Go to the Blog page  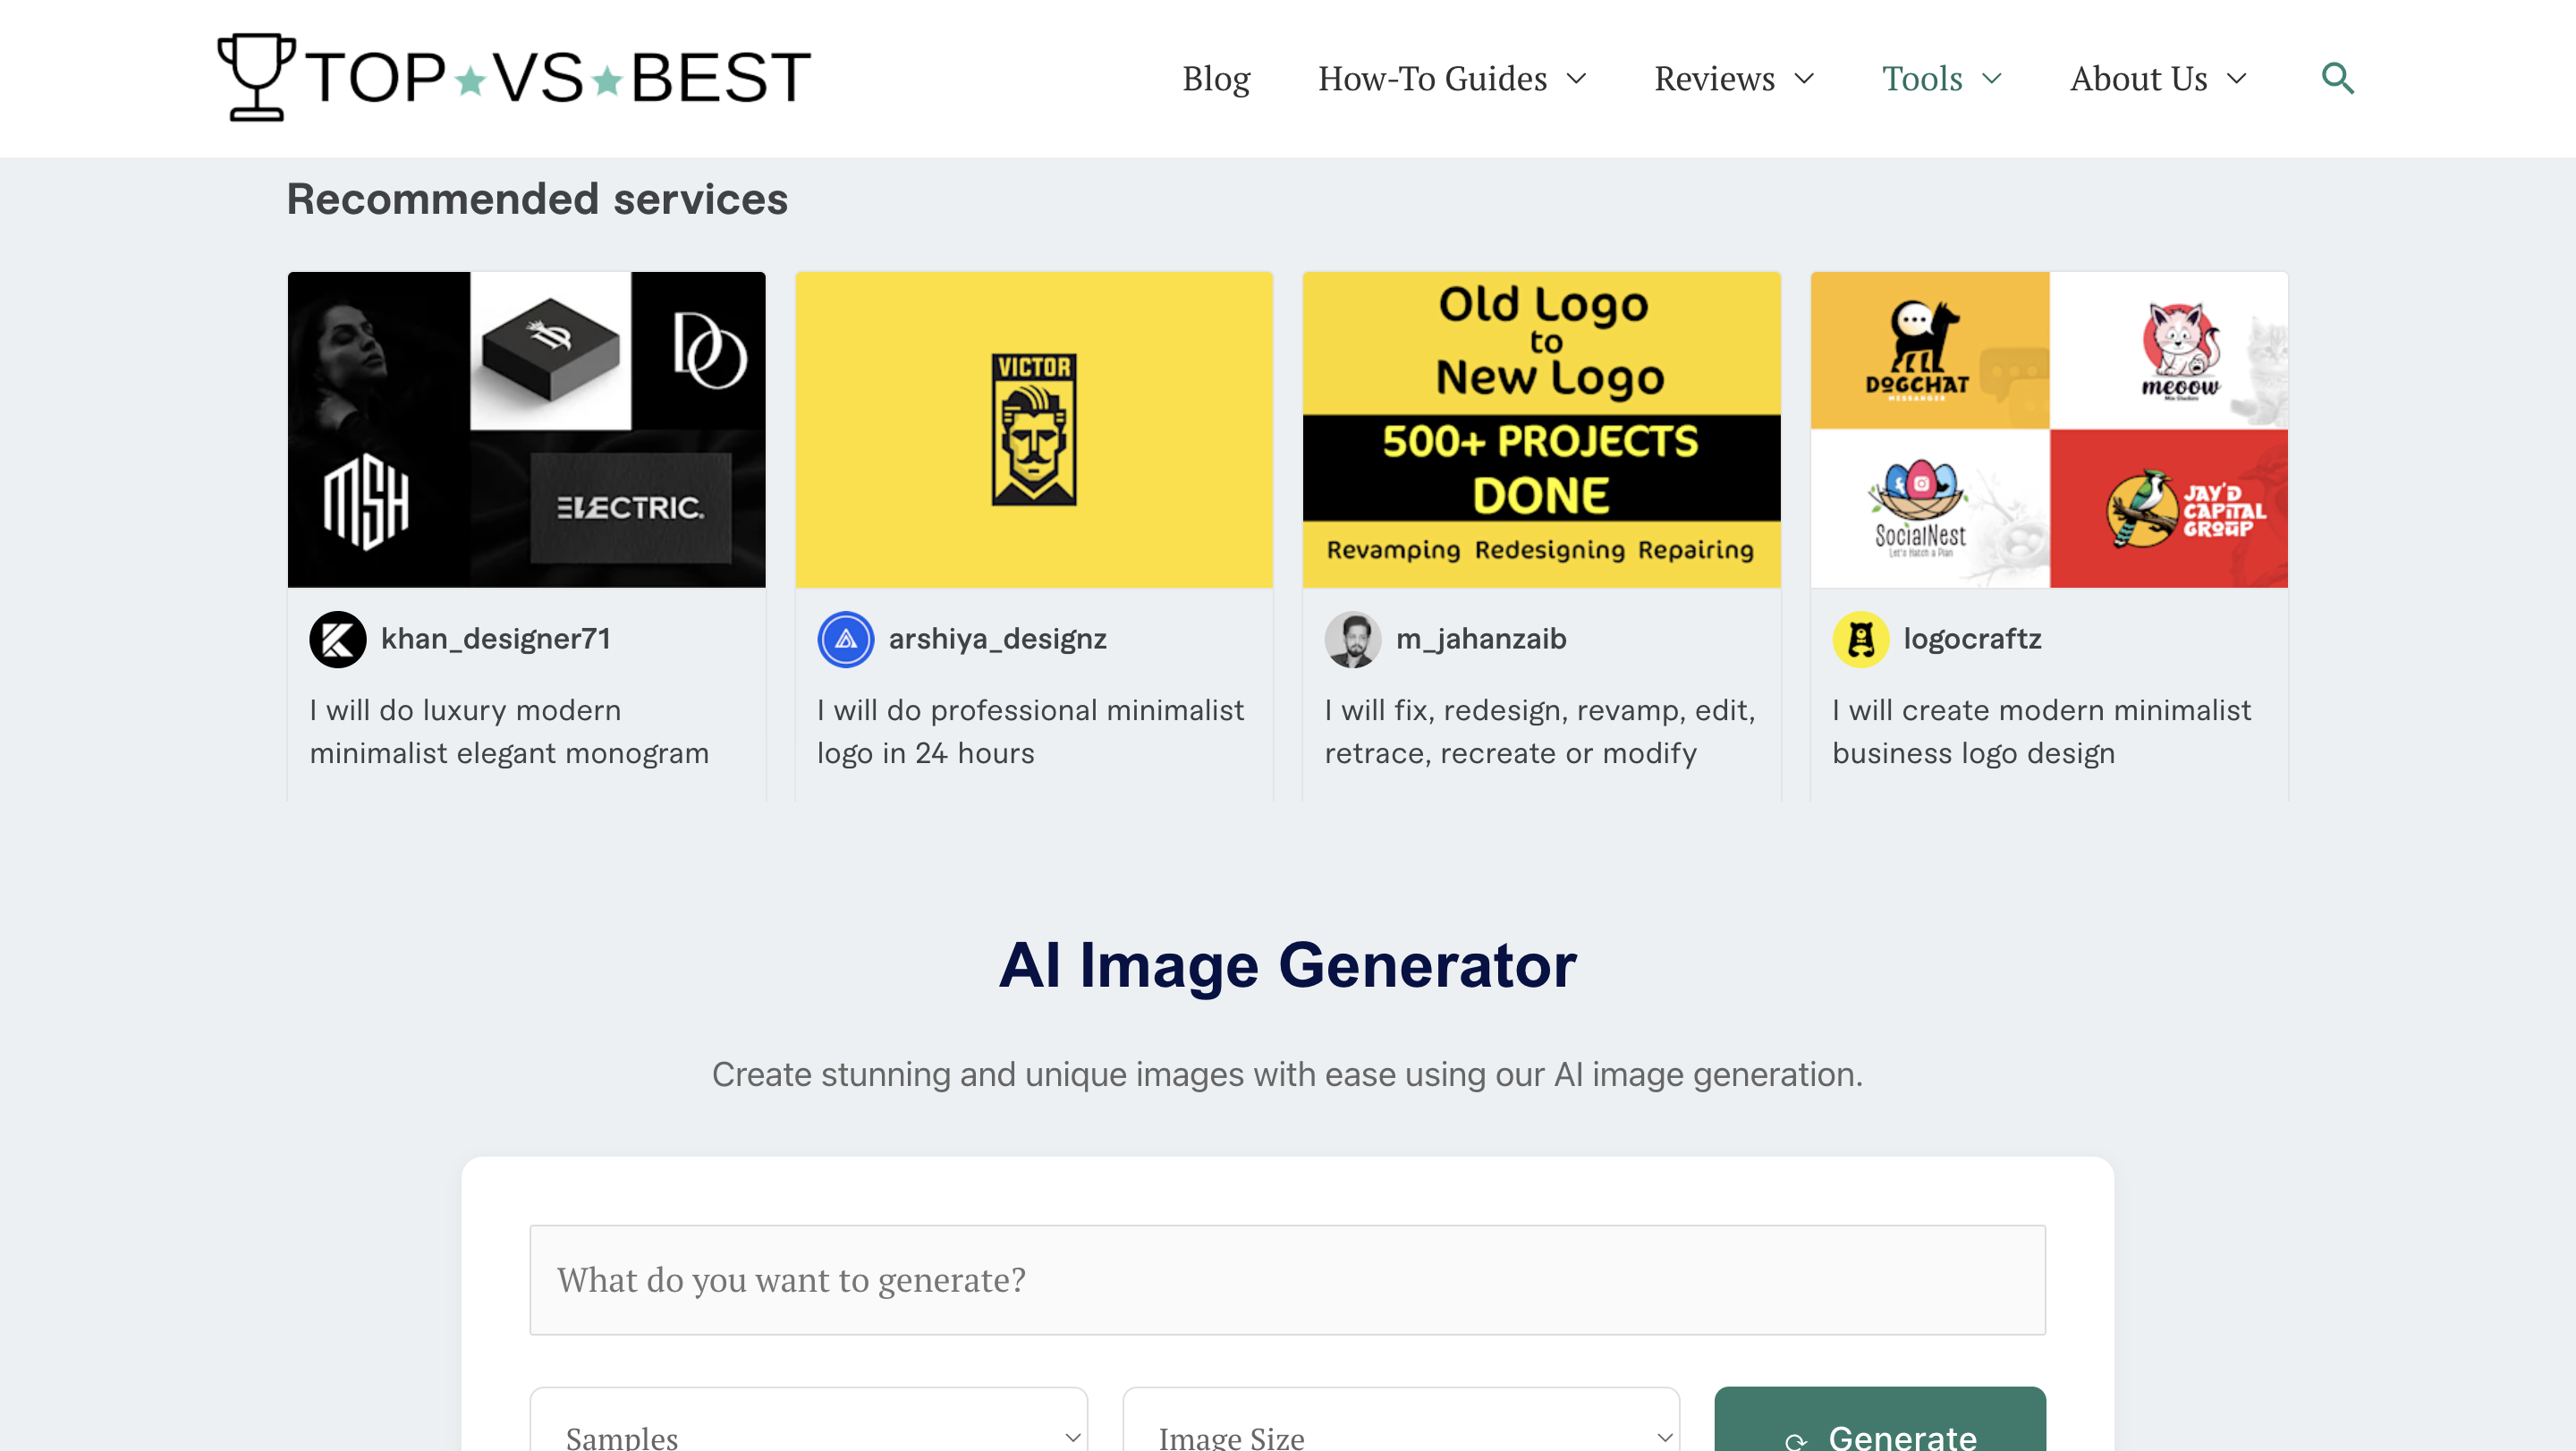(x=1216, y=78)
